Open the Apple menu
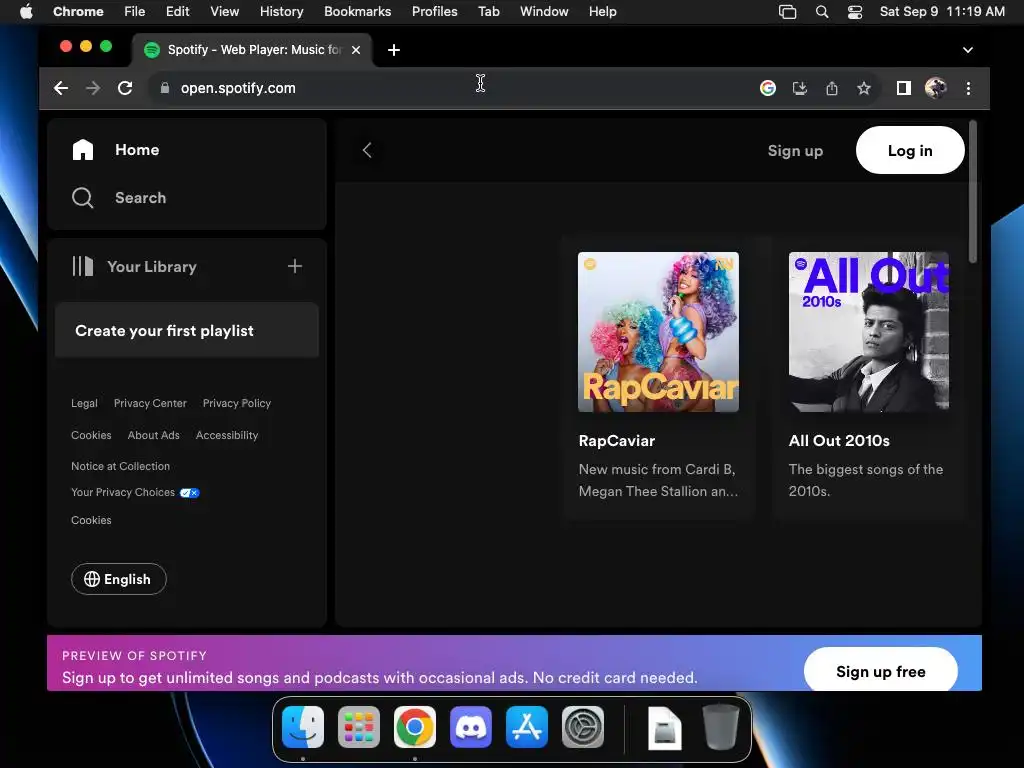 [26, 12]
